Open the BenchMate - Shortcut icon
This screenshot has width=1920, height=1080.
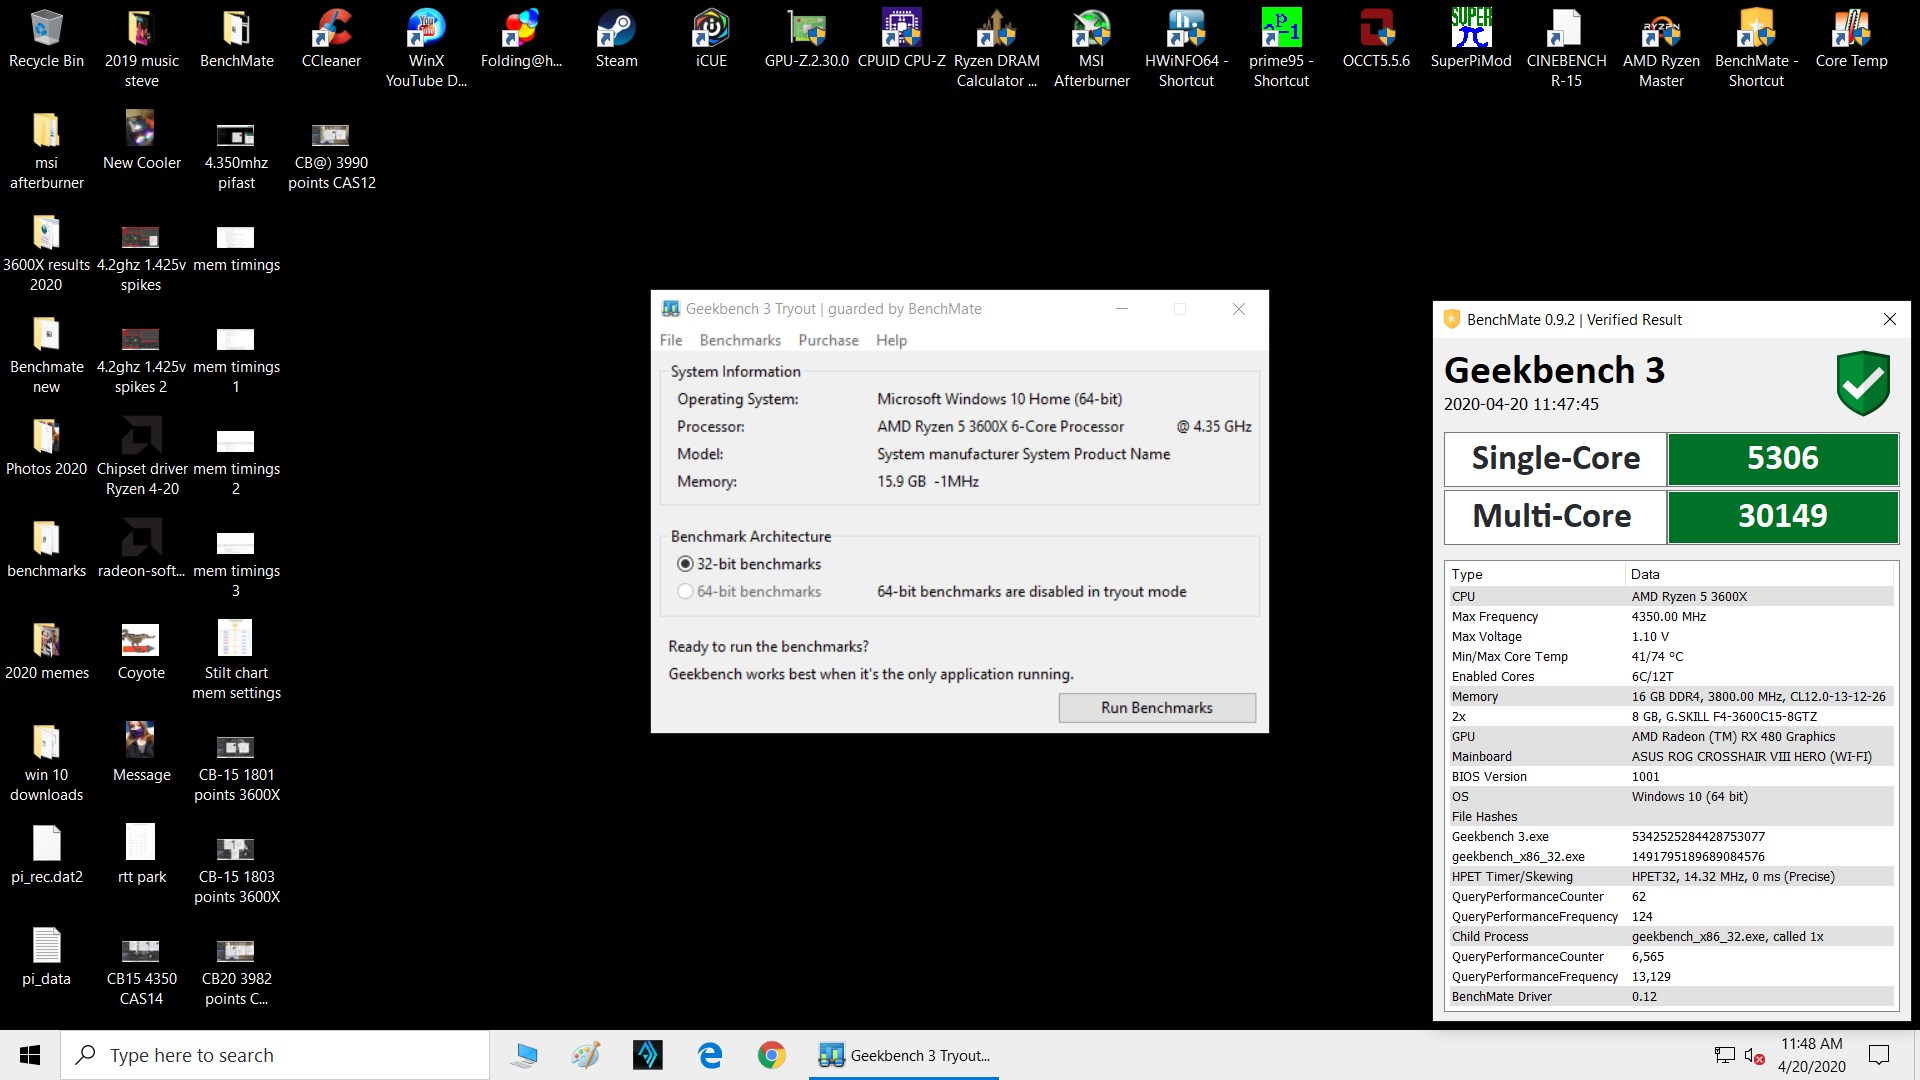point(1756,48)
